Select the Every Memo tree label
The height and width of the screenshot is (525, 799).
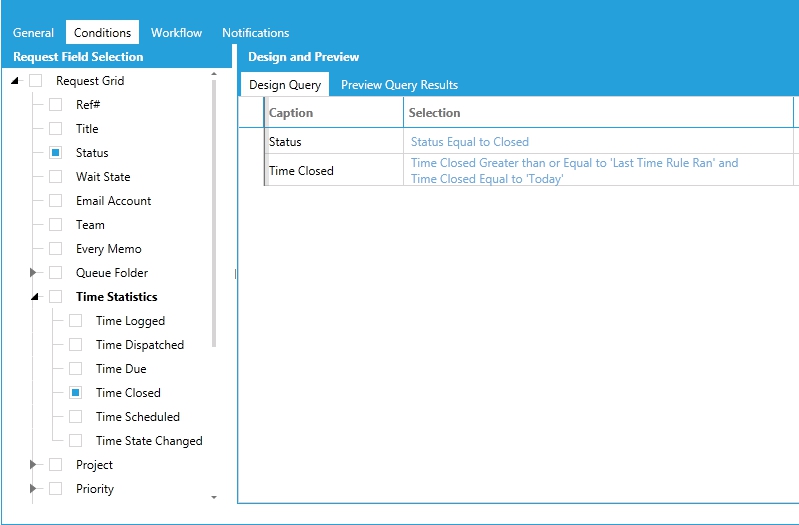click(109, 249)
